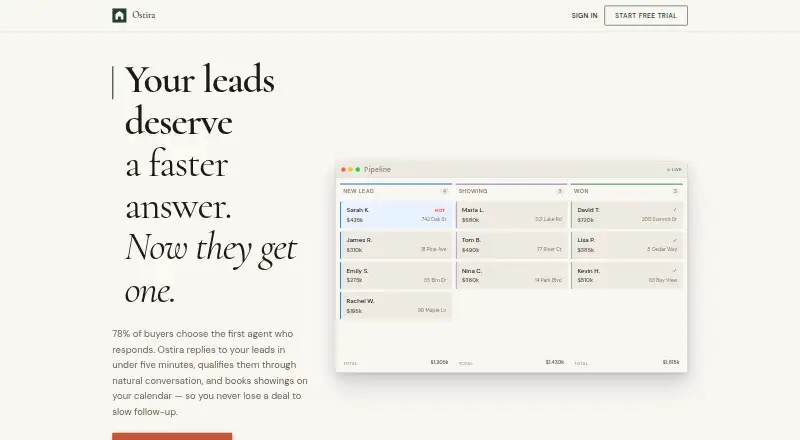Click the $720k price on David T.
This screenshot has width=800, height=440.
[x=586, y=221]
